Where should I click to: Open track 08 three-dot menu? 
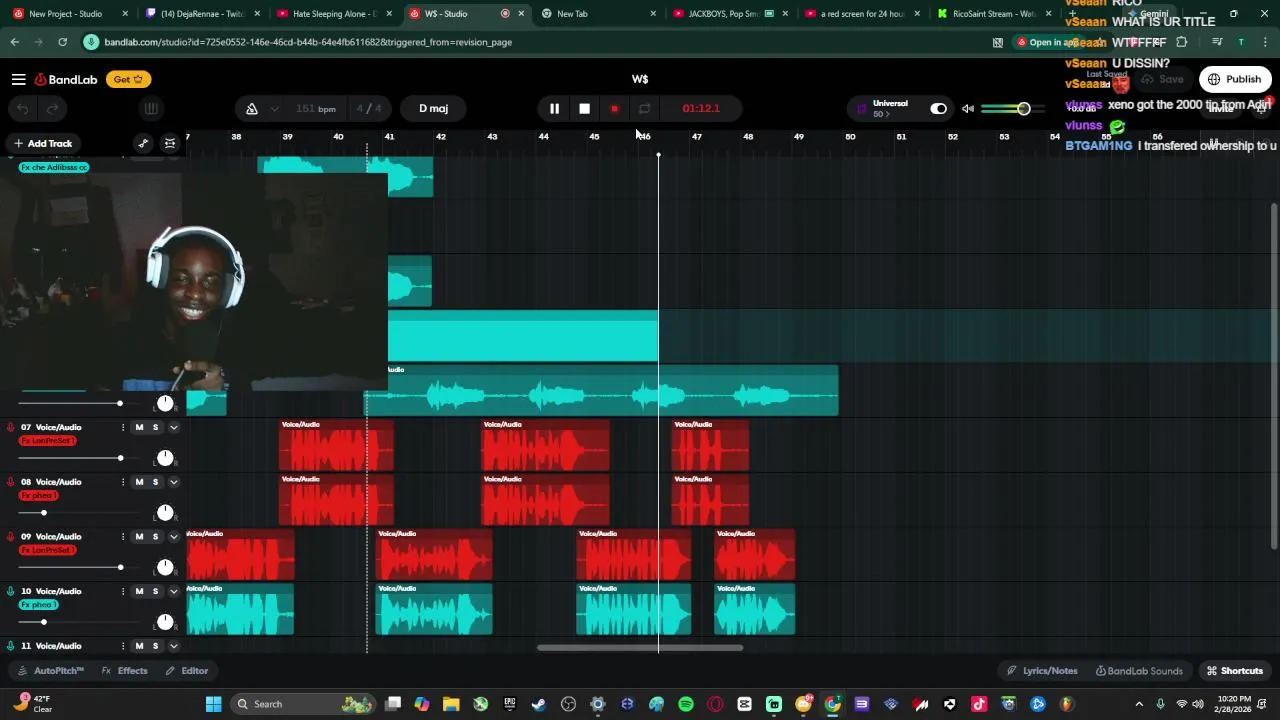click(123, 482)
